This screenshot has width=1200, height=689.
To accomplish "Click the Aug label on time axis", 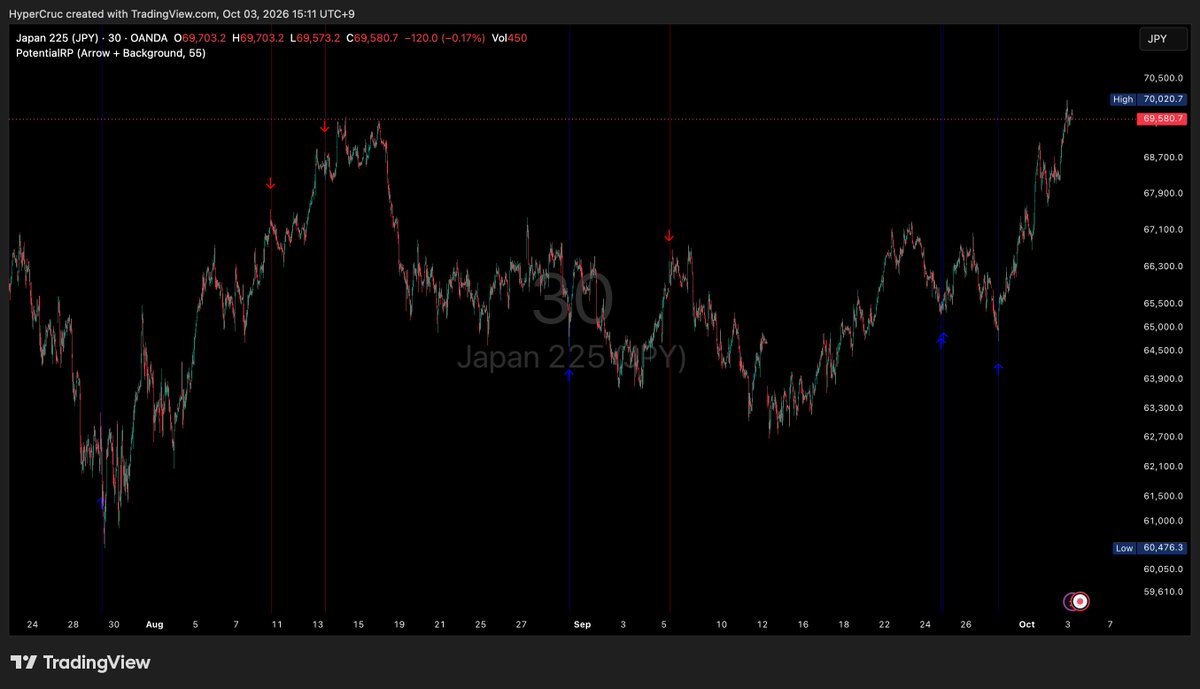I will tap(154, 624).
